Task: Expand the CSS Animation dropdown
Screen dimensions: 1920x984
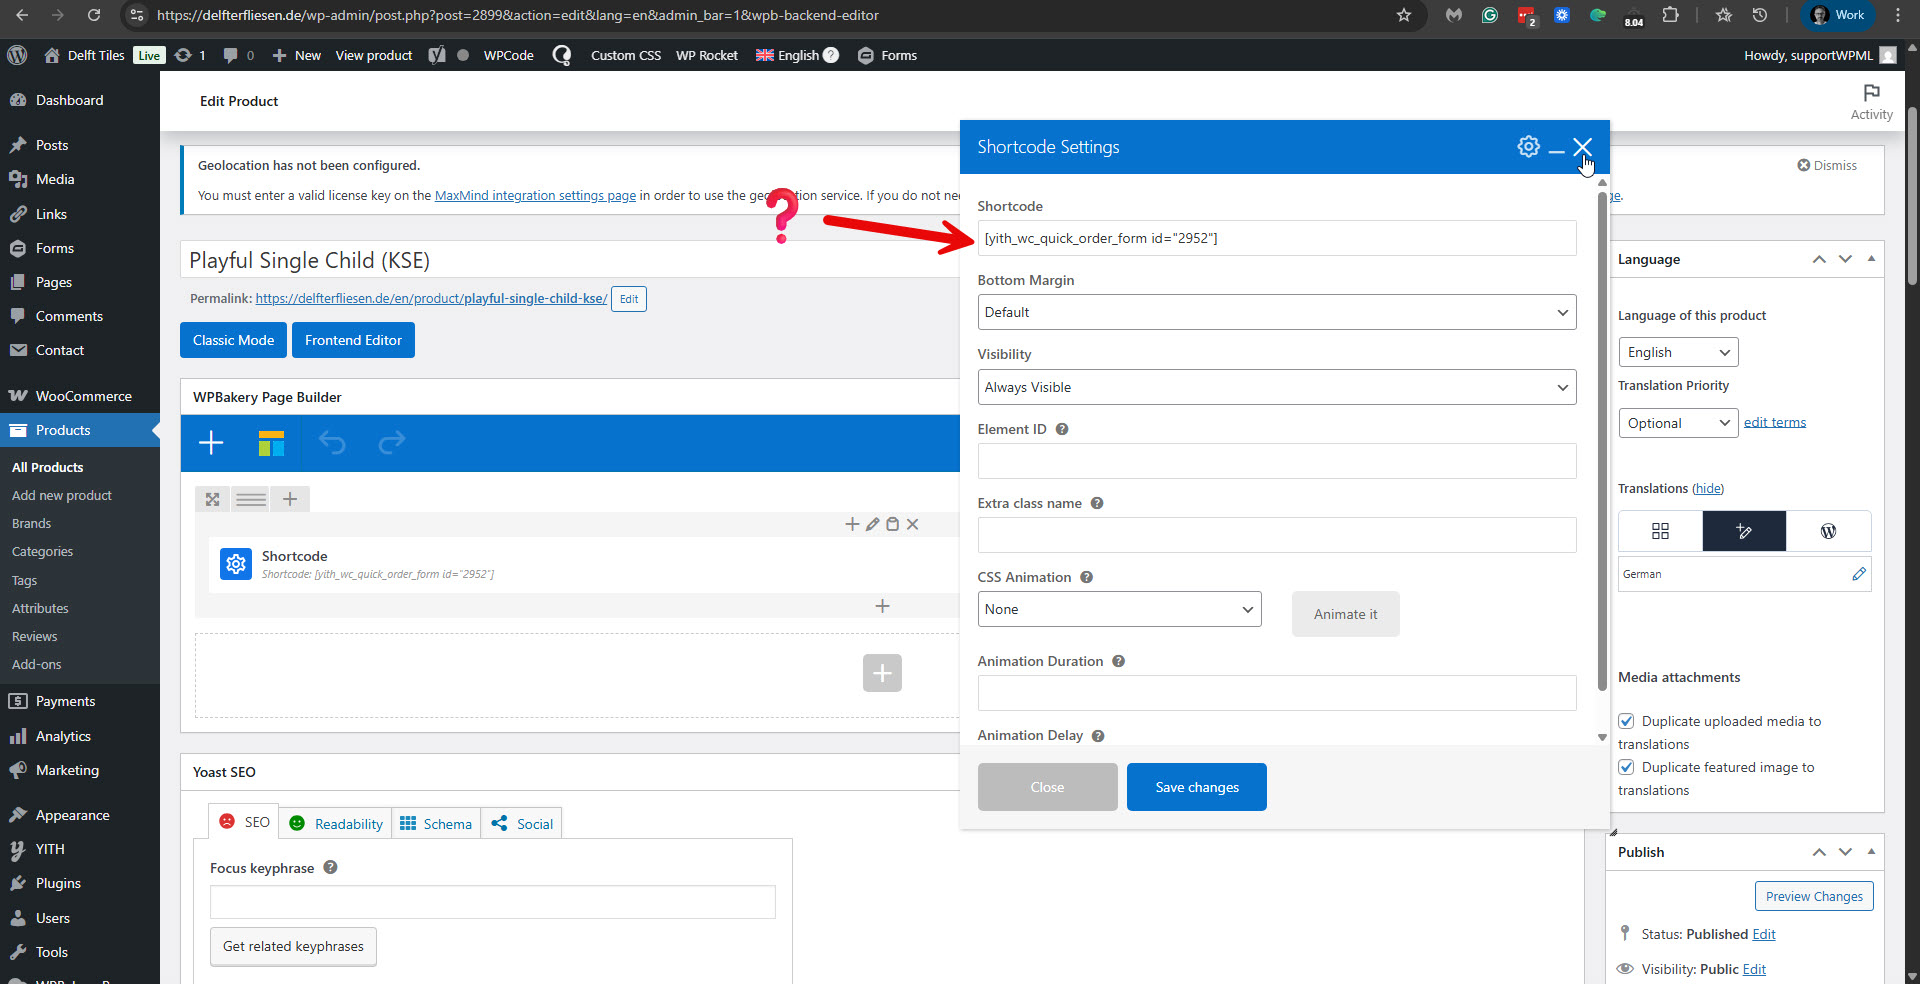Action: click(x=1119, y=609)
